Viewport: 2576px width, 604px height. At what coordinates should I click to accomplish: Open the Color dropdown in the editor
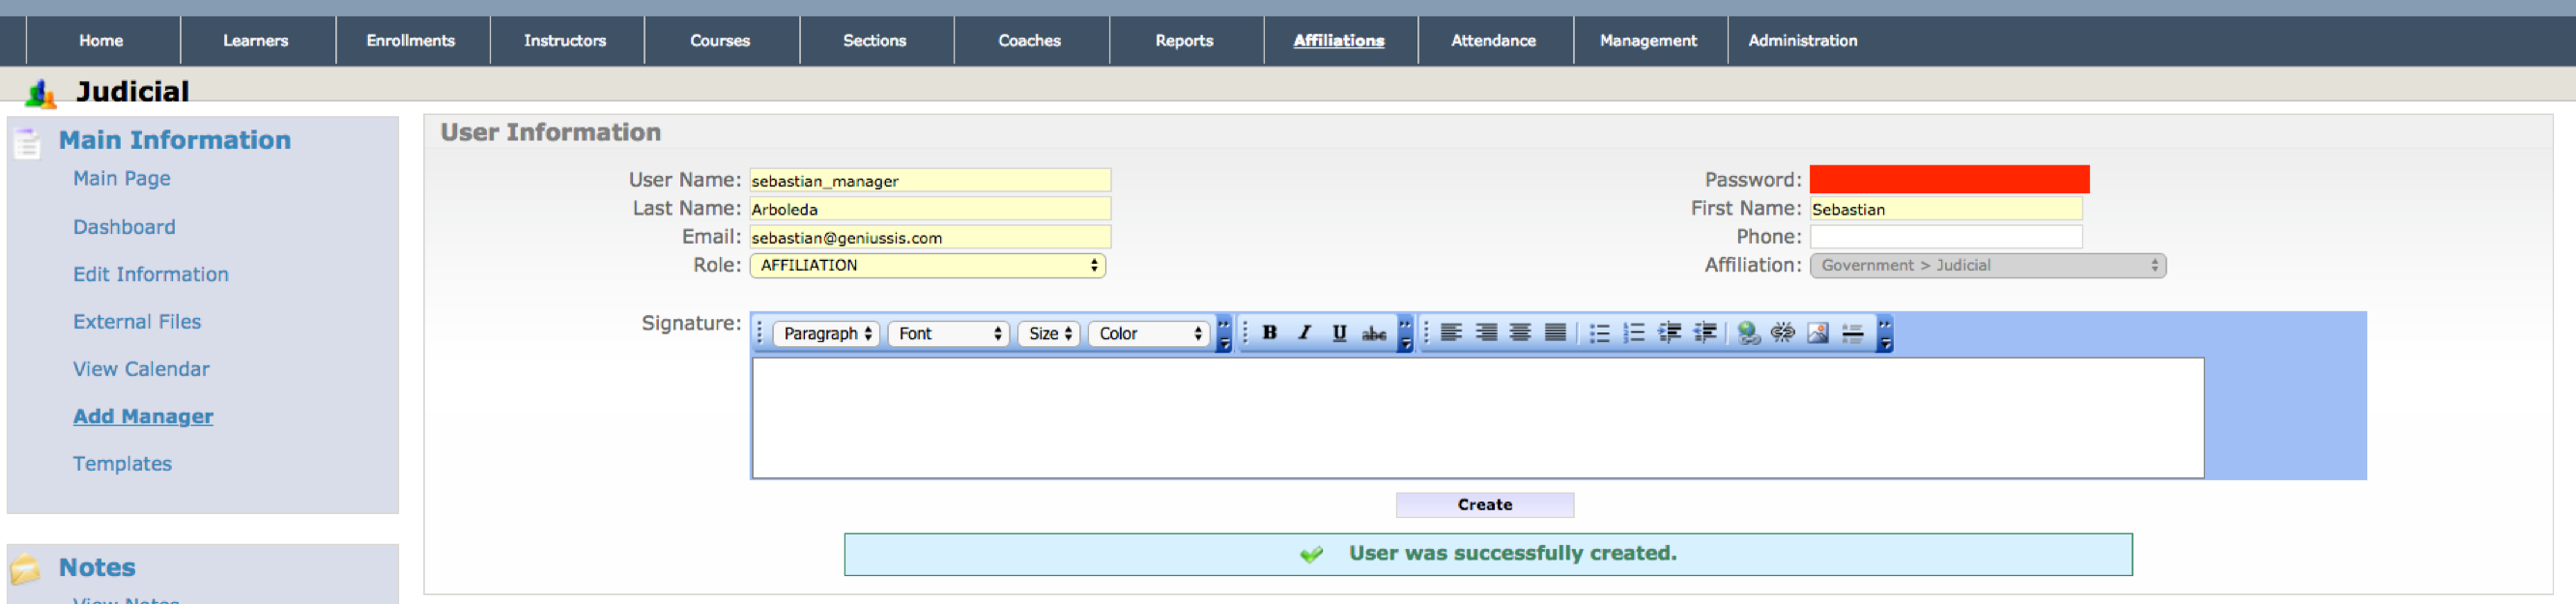click(1149, 334)
